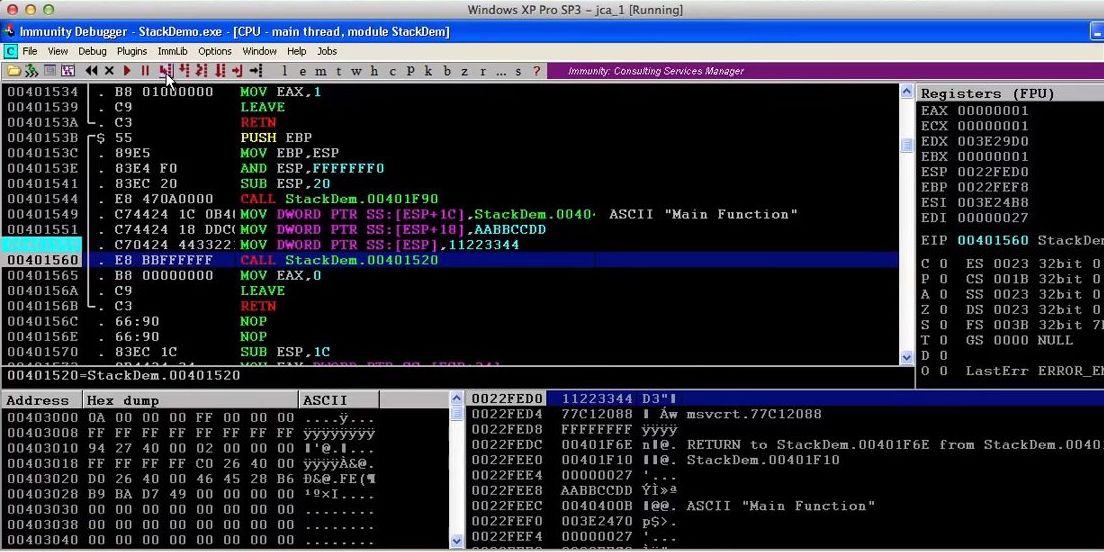
Task: Click the third toolbar icon, gray window
Action: 49,70
